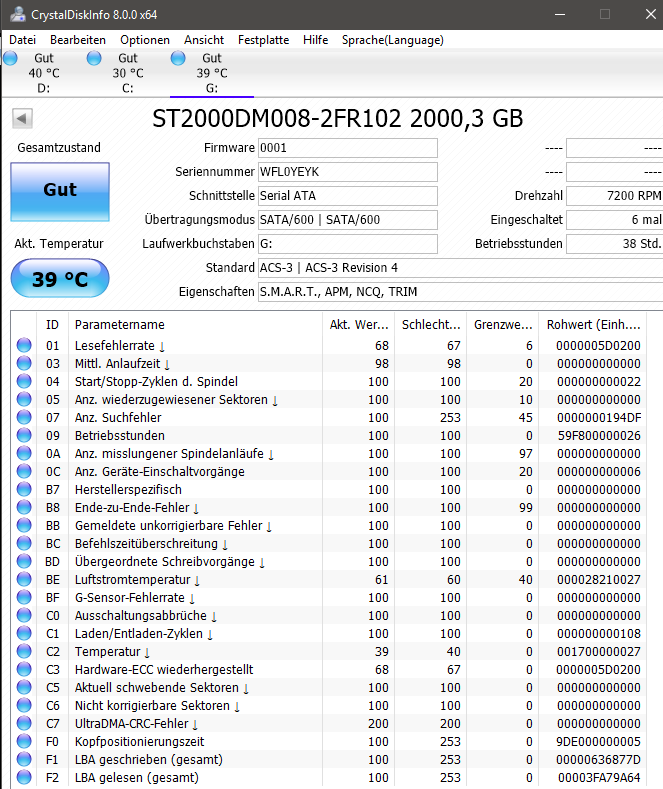Open the Optionen menu

[145, 40]
